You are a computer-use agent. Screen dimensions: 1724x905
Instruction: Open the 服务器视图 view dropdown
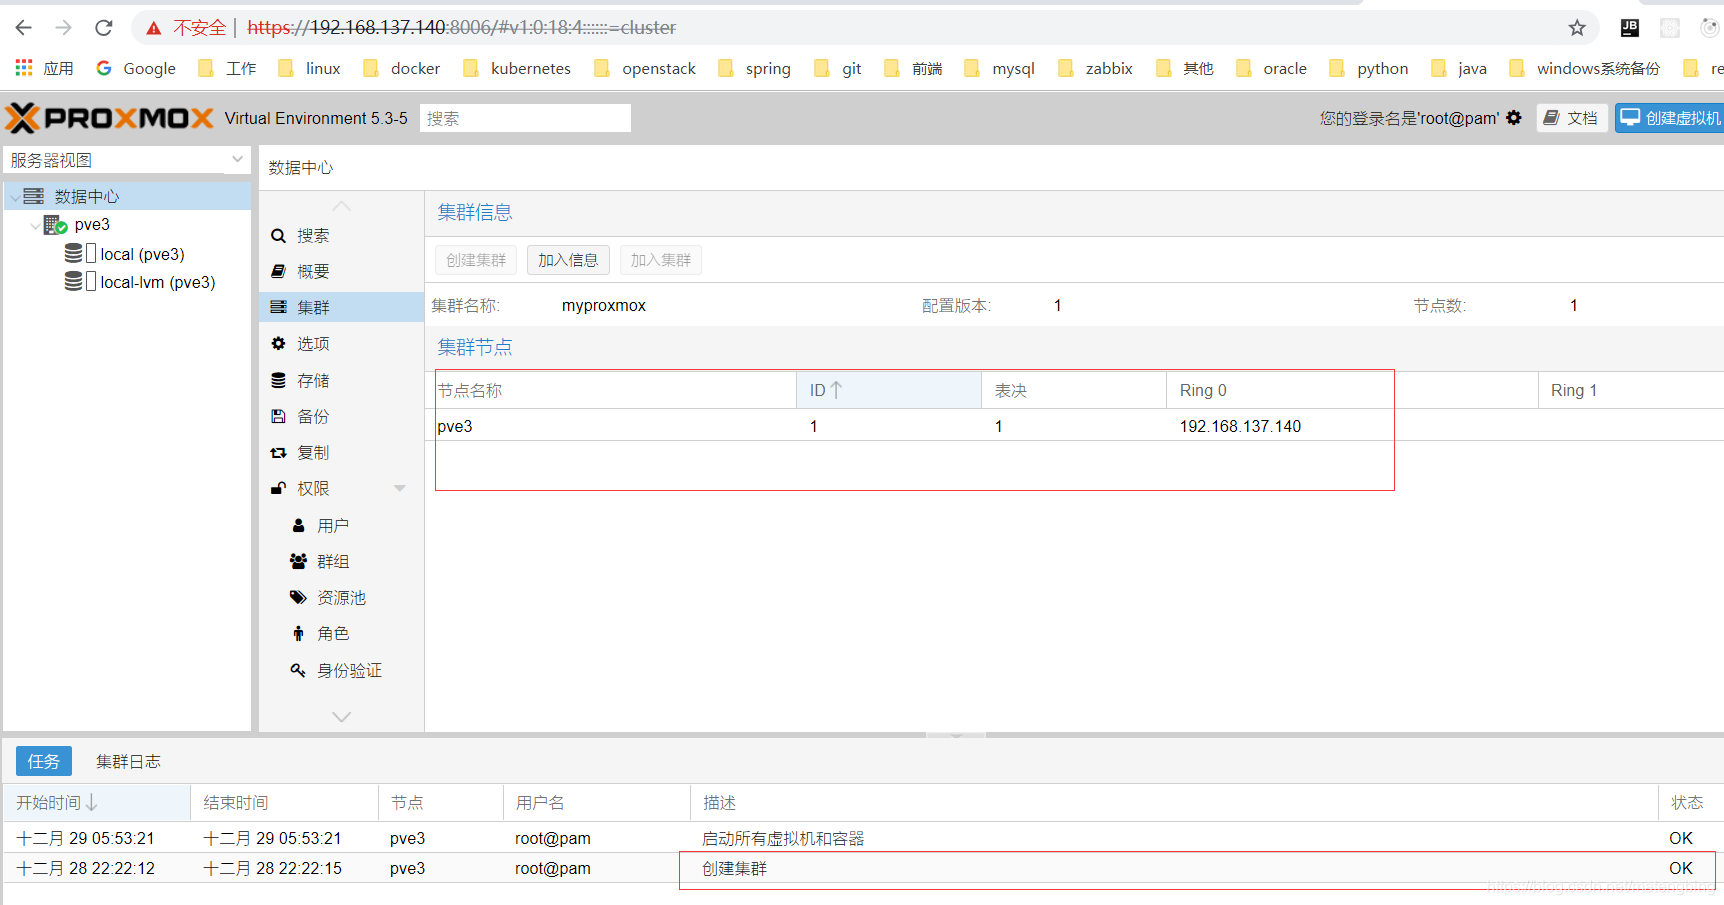coord(127,160)
